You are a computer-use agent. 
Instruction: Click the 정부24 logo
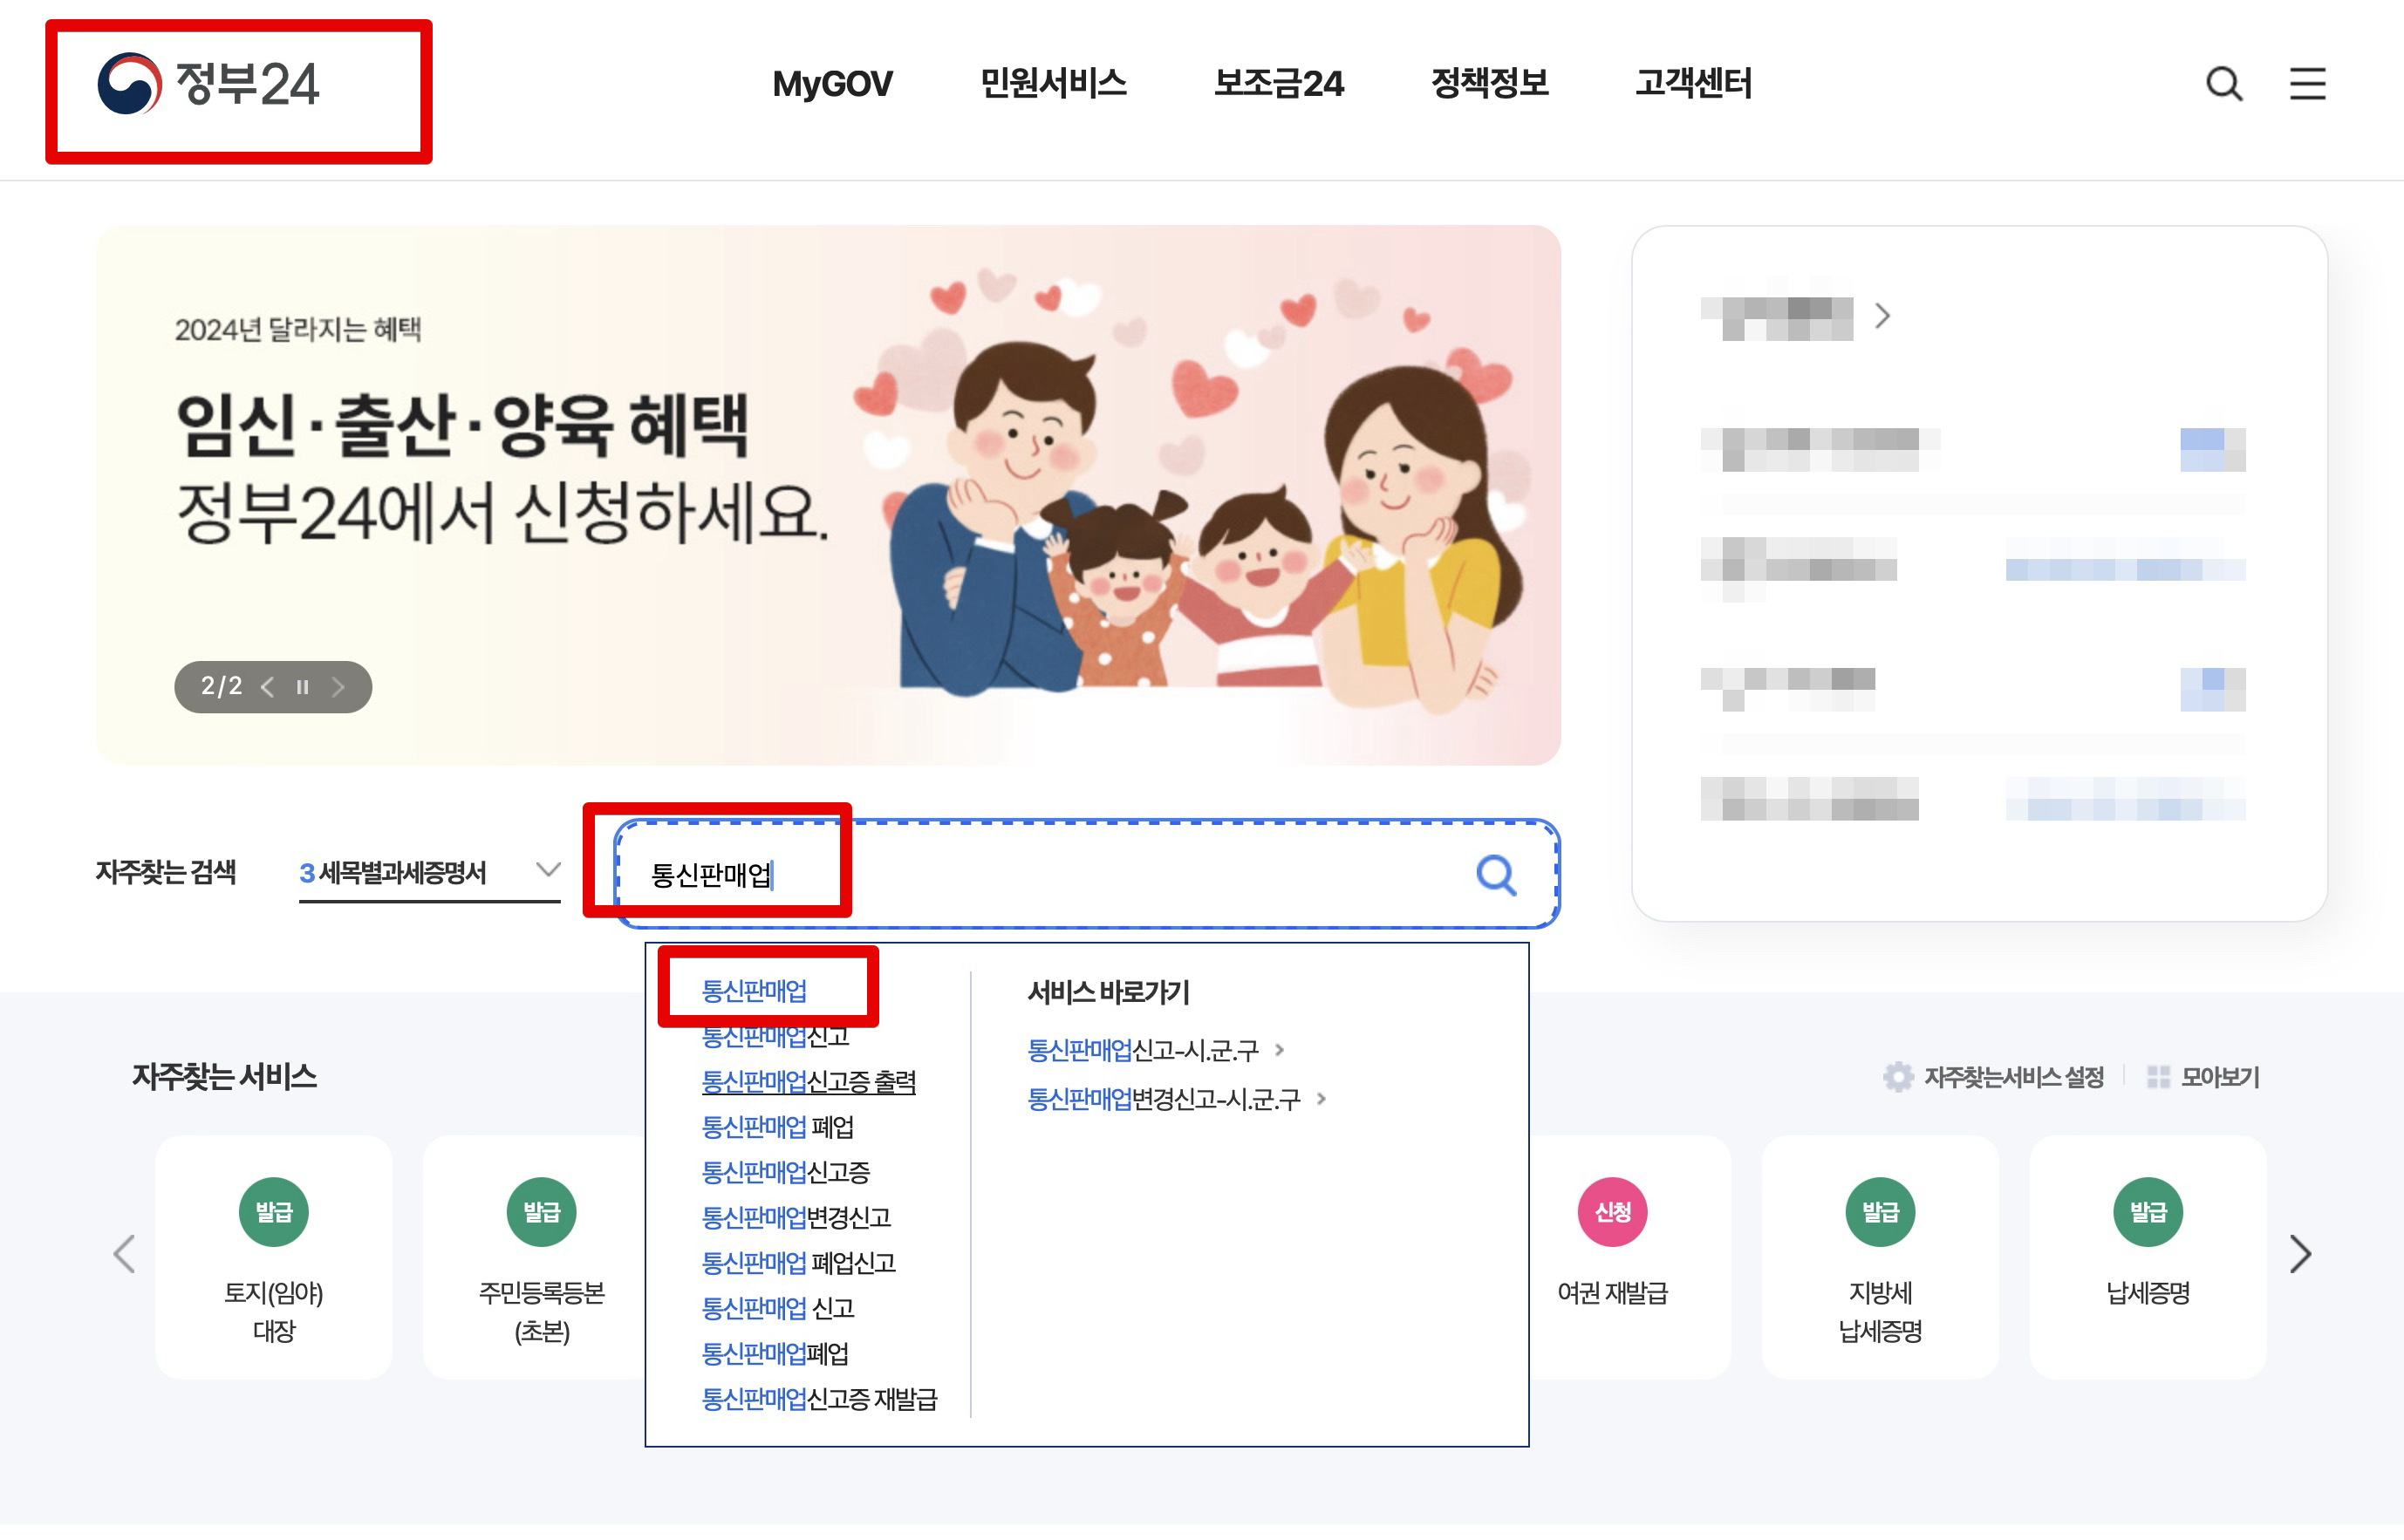(208, 84)
